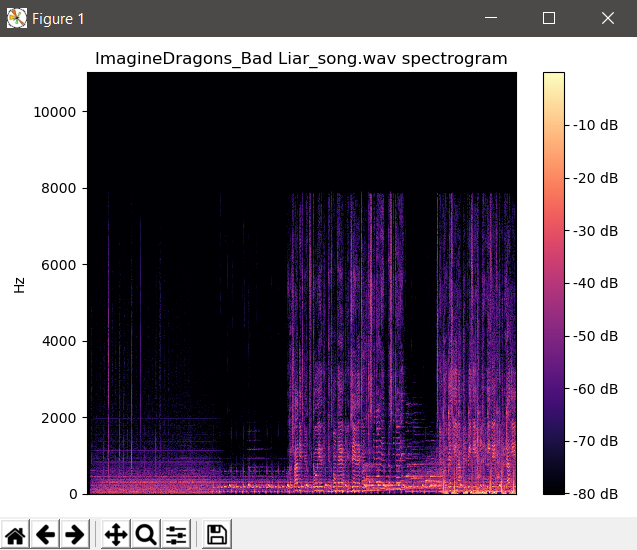Click the -30 dB colorbar label
Viewport: 637px width, 550px height.
(x=596, y=231)
